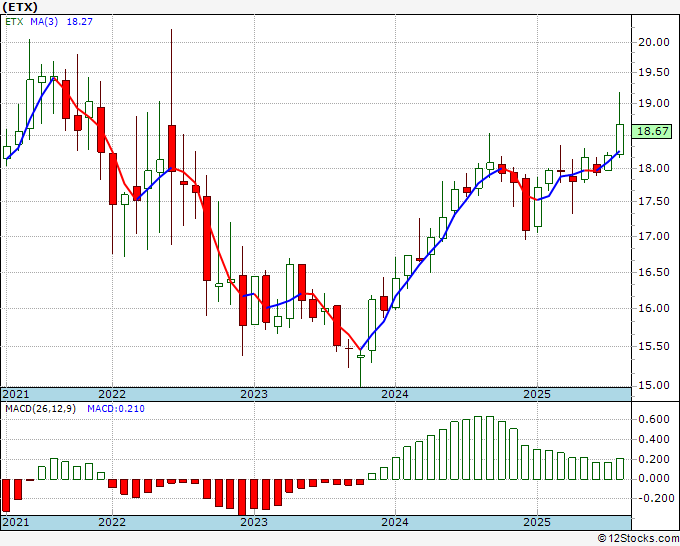
Task: Click 2024 on the price chart timeline
Action: pyautogui.click(x=395, y=394)
